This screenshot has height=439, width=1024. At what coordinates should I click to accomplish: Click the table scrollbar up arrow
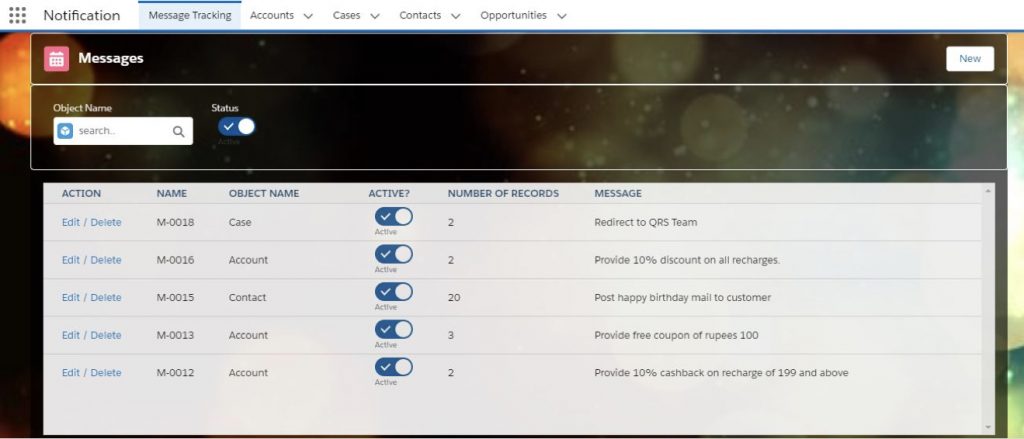(x=987, y=190)
